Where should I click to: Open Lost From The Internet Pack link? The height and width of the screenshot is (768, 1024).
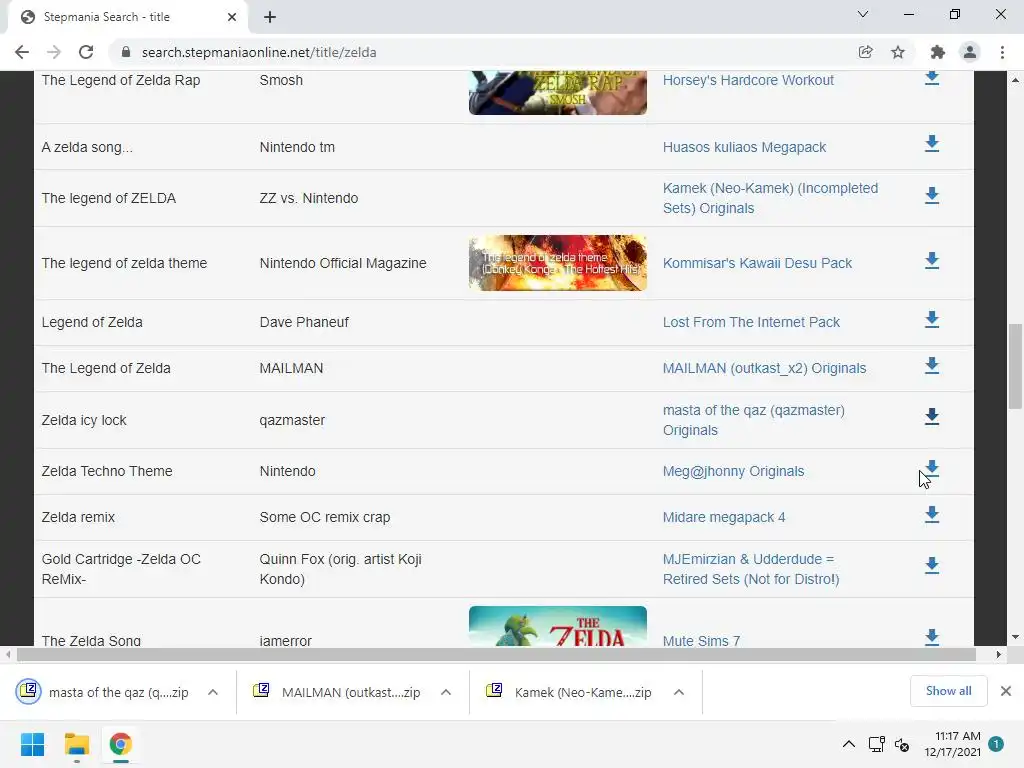[751, 322]
